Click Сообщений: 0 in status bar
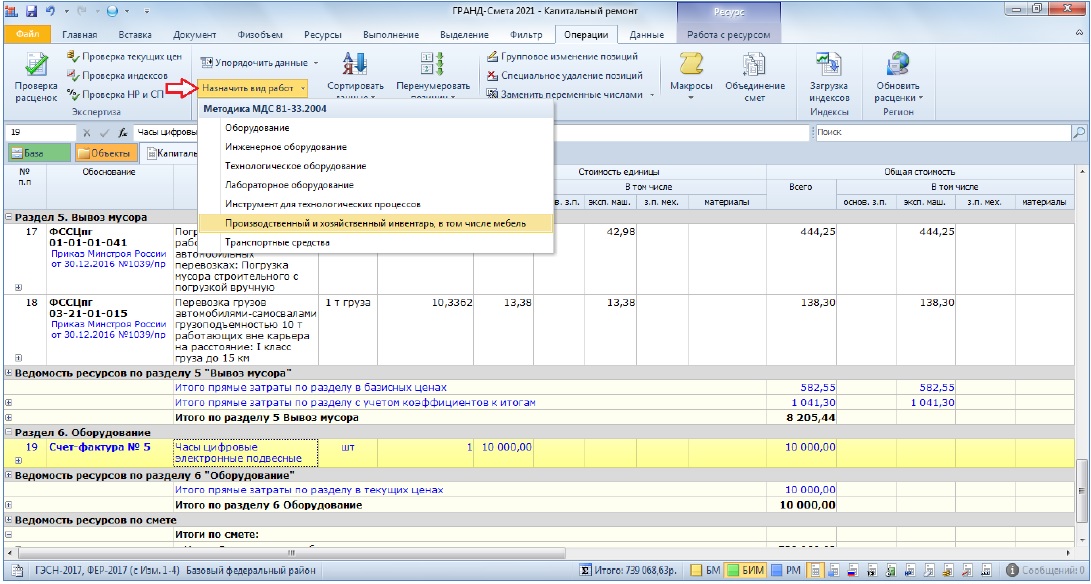The width and height of the screenshot is (1091, 584). pyautogui.click(x=1046, y=570)
